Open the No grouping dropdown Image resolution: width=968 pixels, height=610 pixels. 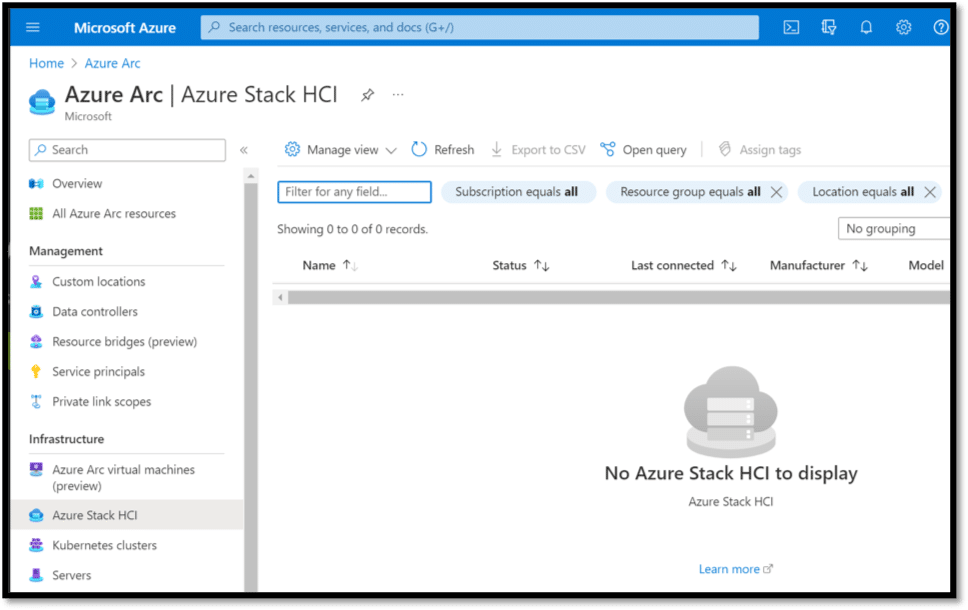pos(893,228)
